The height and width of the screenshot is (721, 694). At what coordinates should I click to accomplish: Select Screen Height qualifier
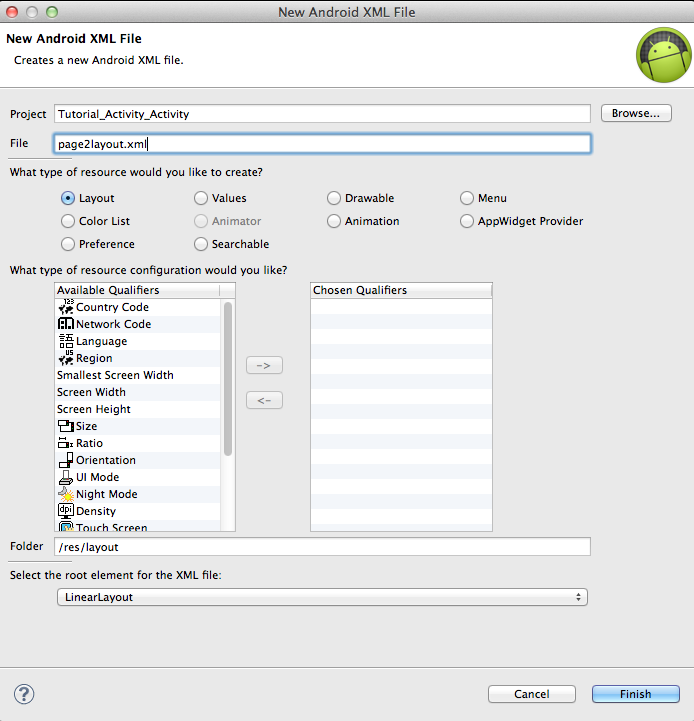pyautogui.click(x=94, y=409)
